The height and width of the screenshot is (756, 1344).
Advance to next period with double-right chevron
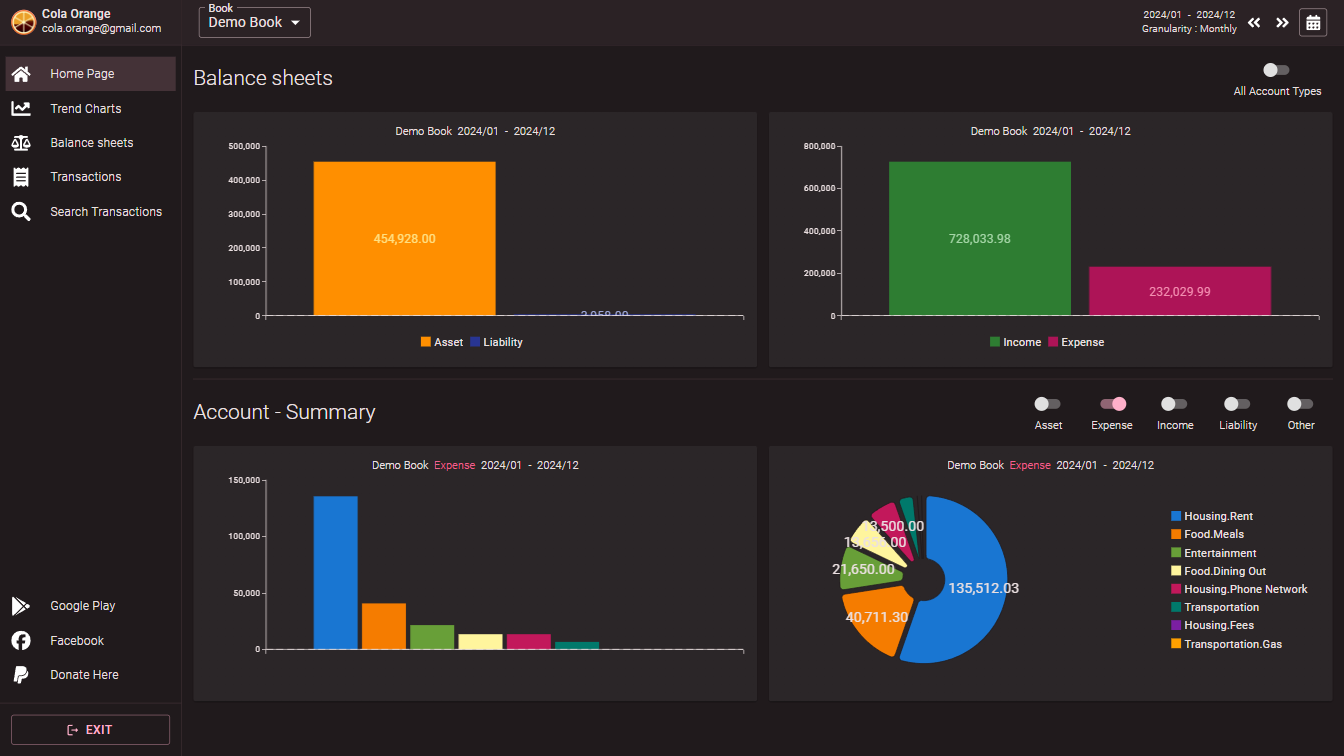tap(1282, 23)
